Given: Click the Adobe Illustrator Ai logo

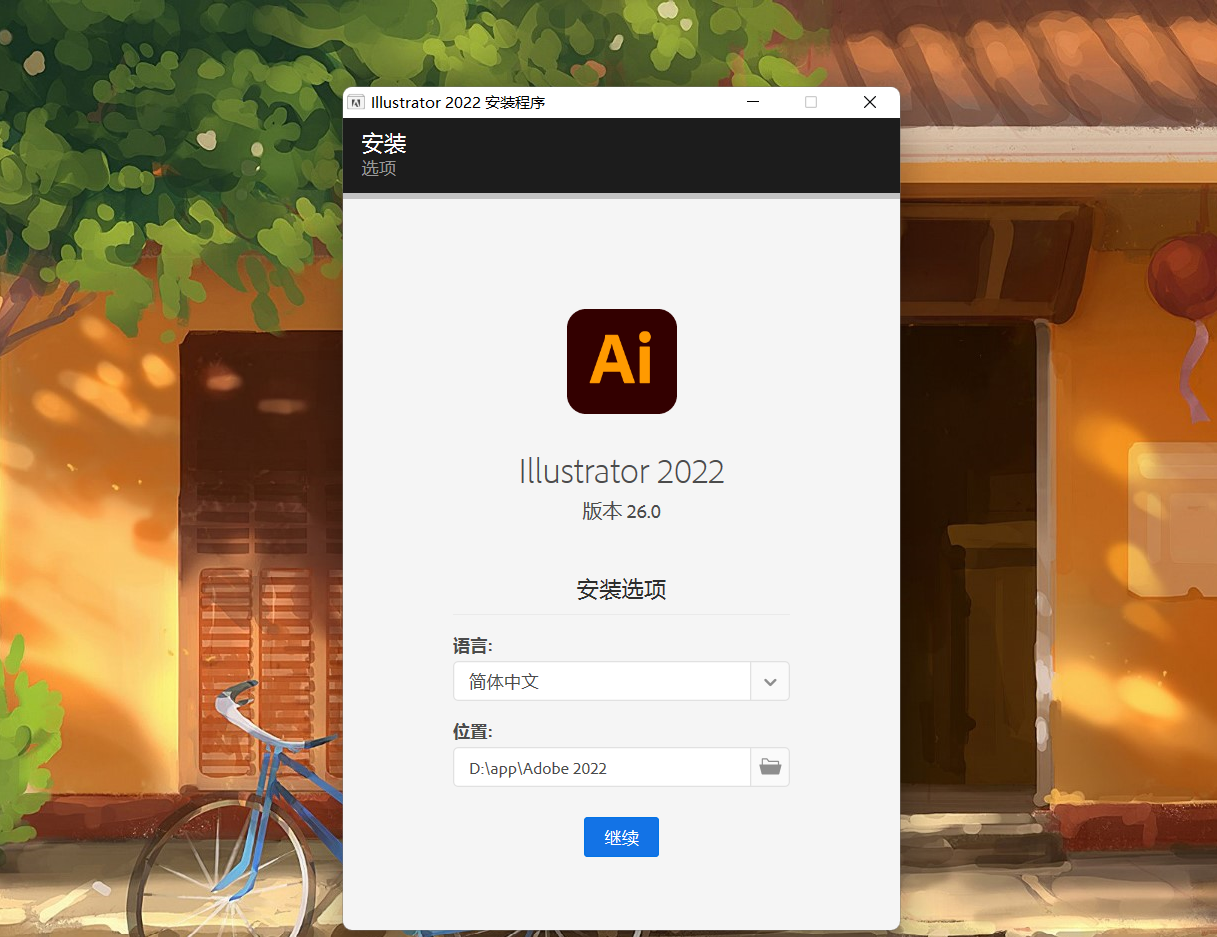Looking at the screenshot, I should 621,361.
